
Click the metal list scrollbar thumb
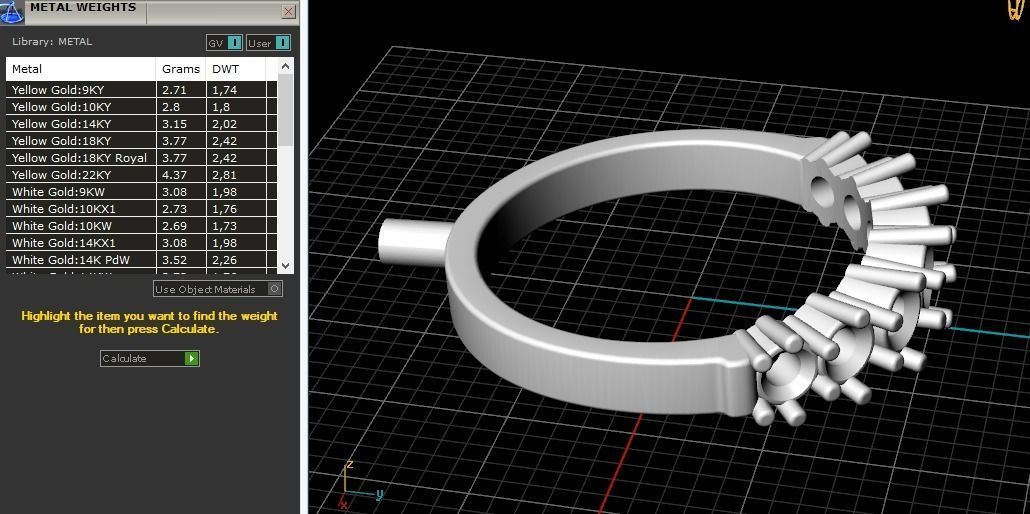(285, 109)
